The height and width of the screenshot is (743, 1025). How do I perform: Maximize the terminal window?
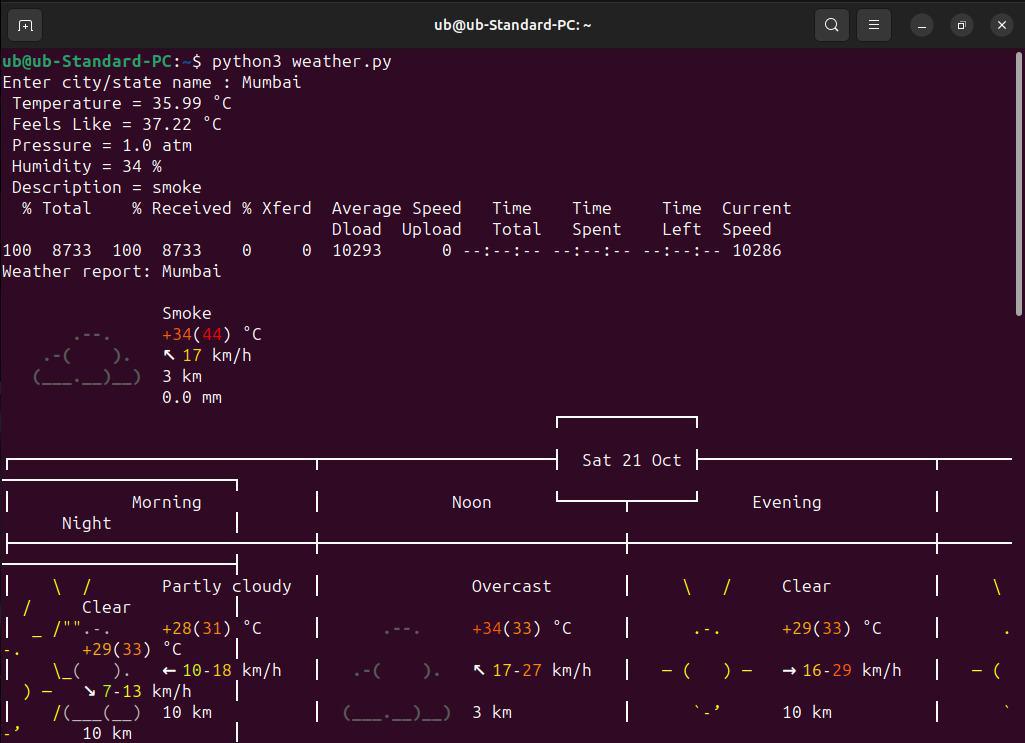pos(961,25)
